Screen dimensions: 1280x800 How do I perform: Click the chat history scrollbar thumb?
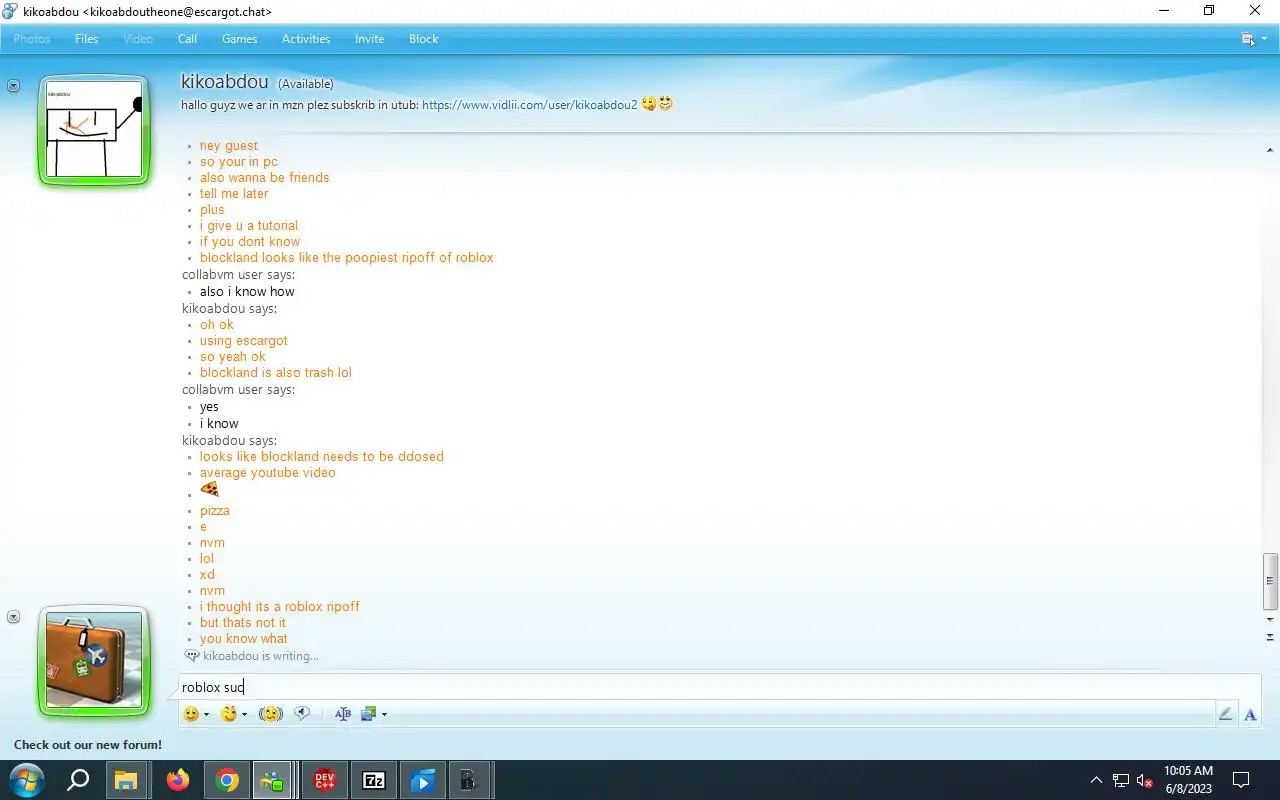point(1270,580)
